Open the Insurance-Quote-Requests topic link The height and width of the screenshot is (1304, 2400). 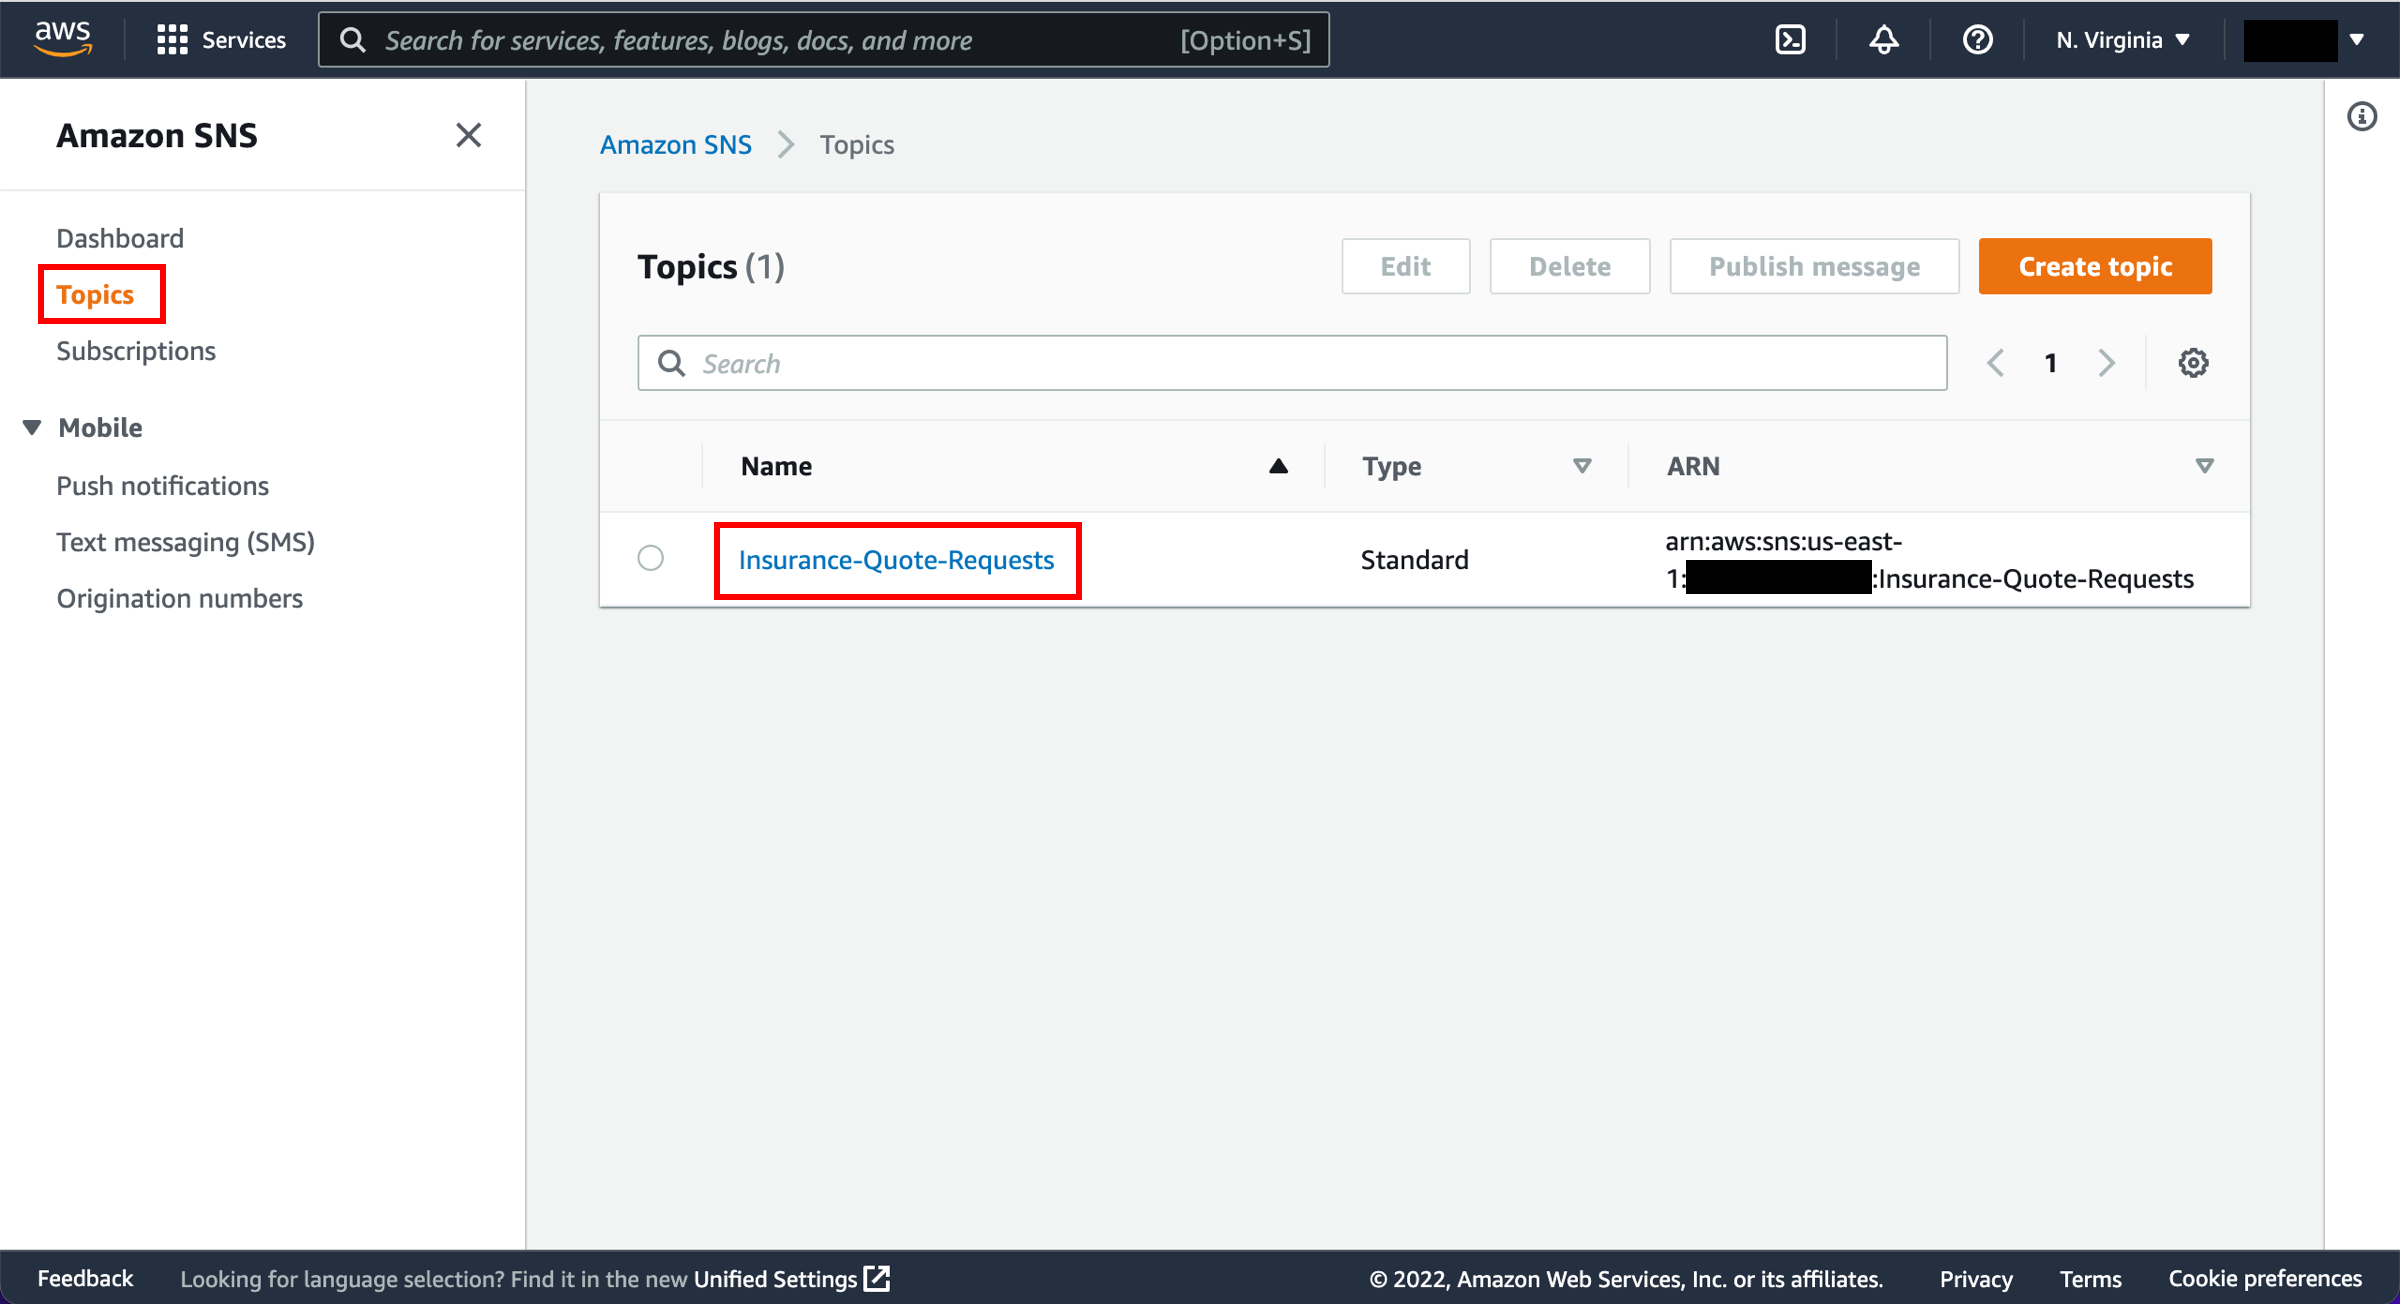coord(896,559)
